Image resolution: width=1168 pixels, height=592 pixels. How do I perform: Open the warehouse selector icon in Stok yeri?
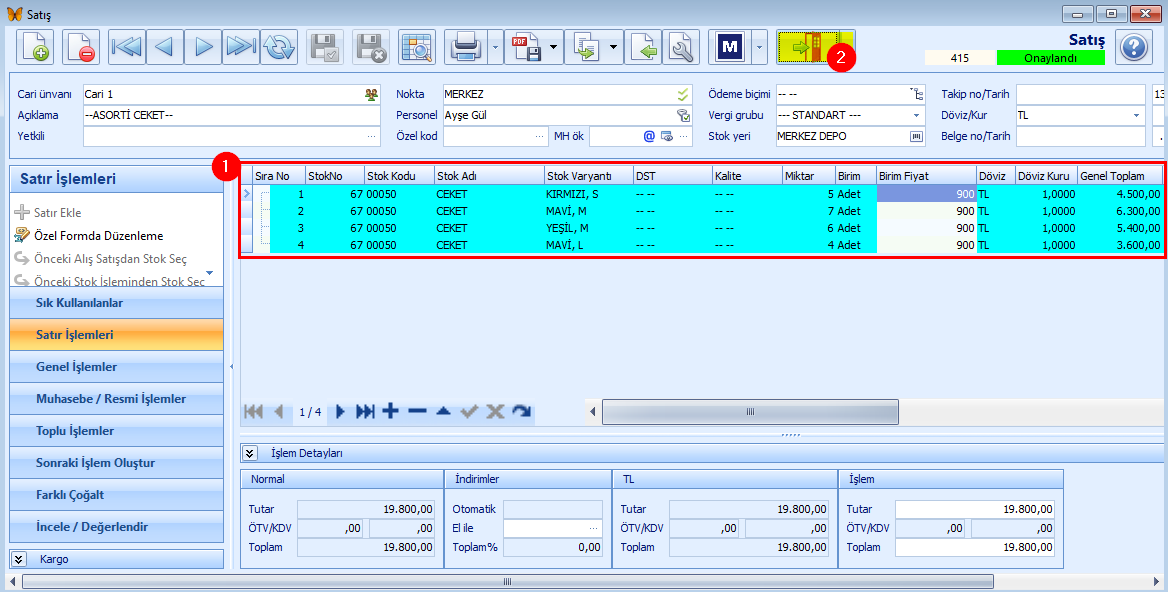coord(916,136)
